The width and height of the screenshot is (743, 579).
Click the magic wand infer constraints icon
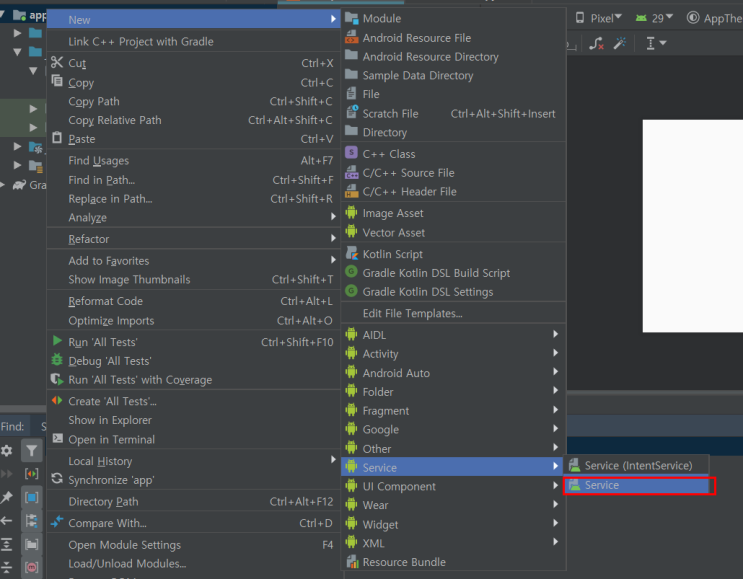click(x=620, y=44)
